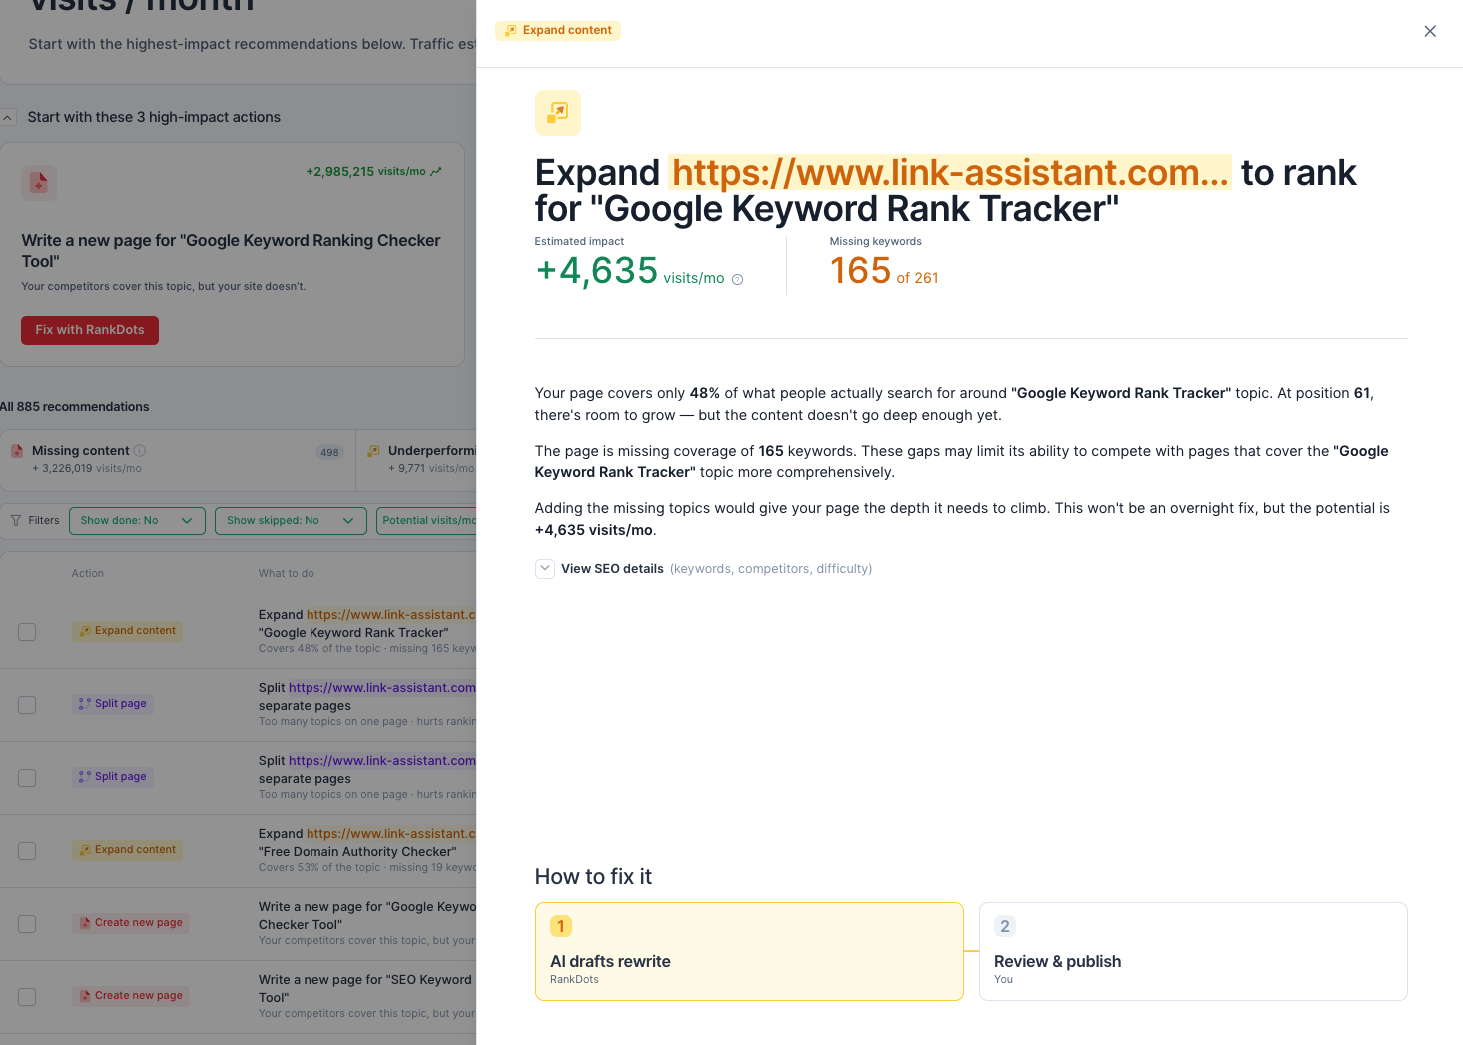This screenshot has width=1463, height=1045.
Task: Open the Show done: No dropdown
Action: [x=137, y=521]
